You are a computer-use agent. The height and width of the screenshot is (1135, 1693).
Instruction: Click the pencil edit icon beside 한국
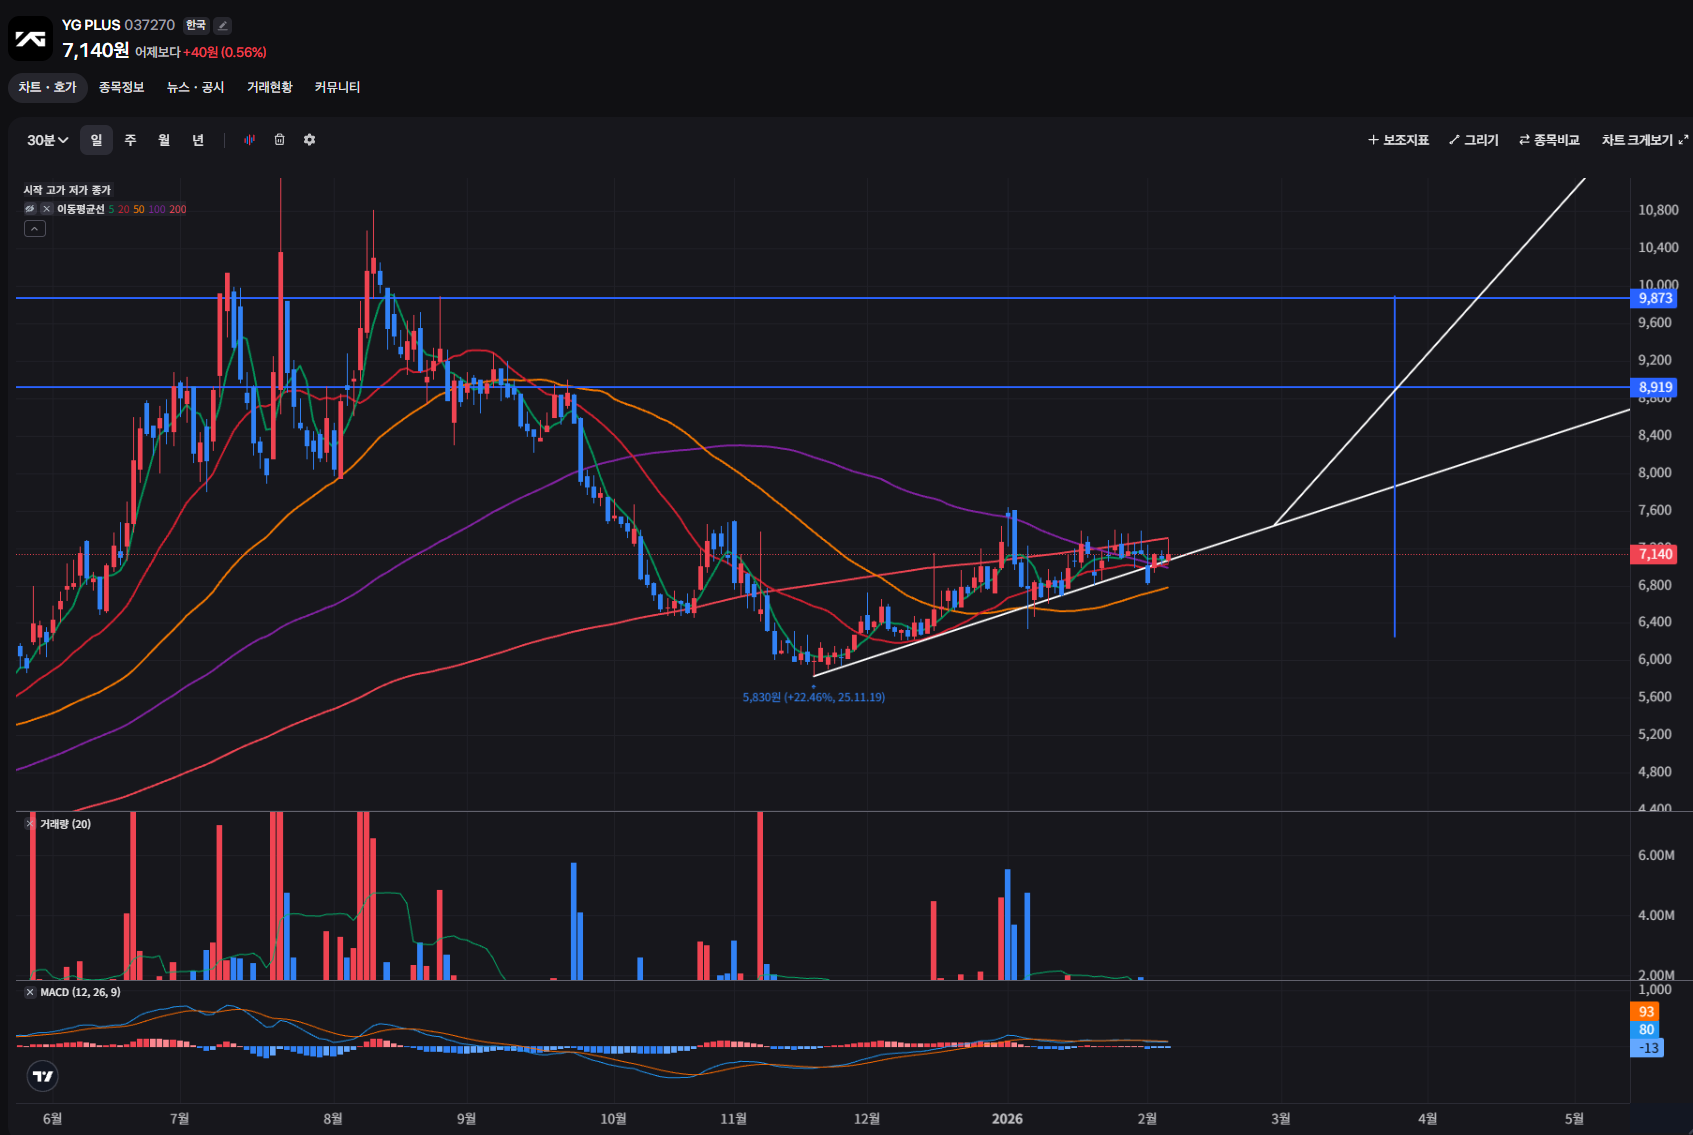[222, 26]
